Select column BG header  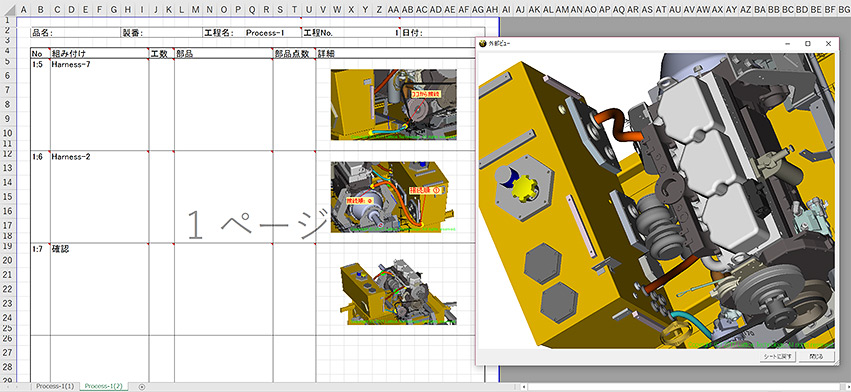click(x=844, y=9)
